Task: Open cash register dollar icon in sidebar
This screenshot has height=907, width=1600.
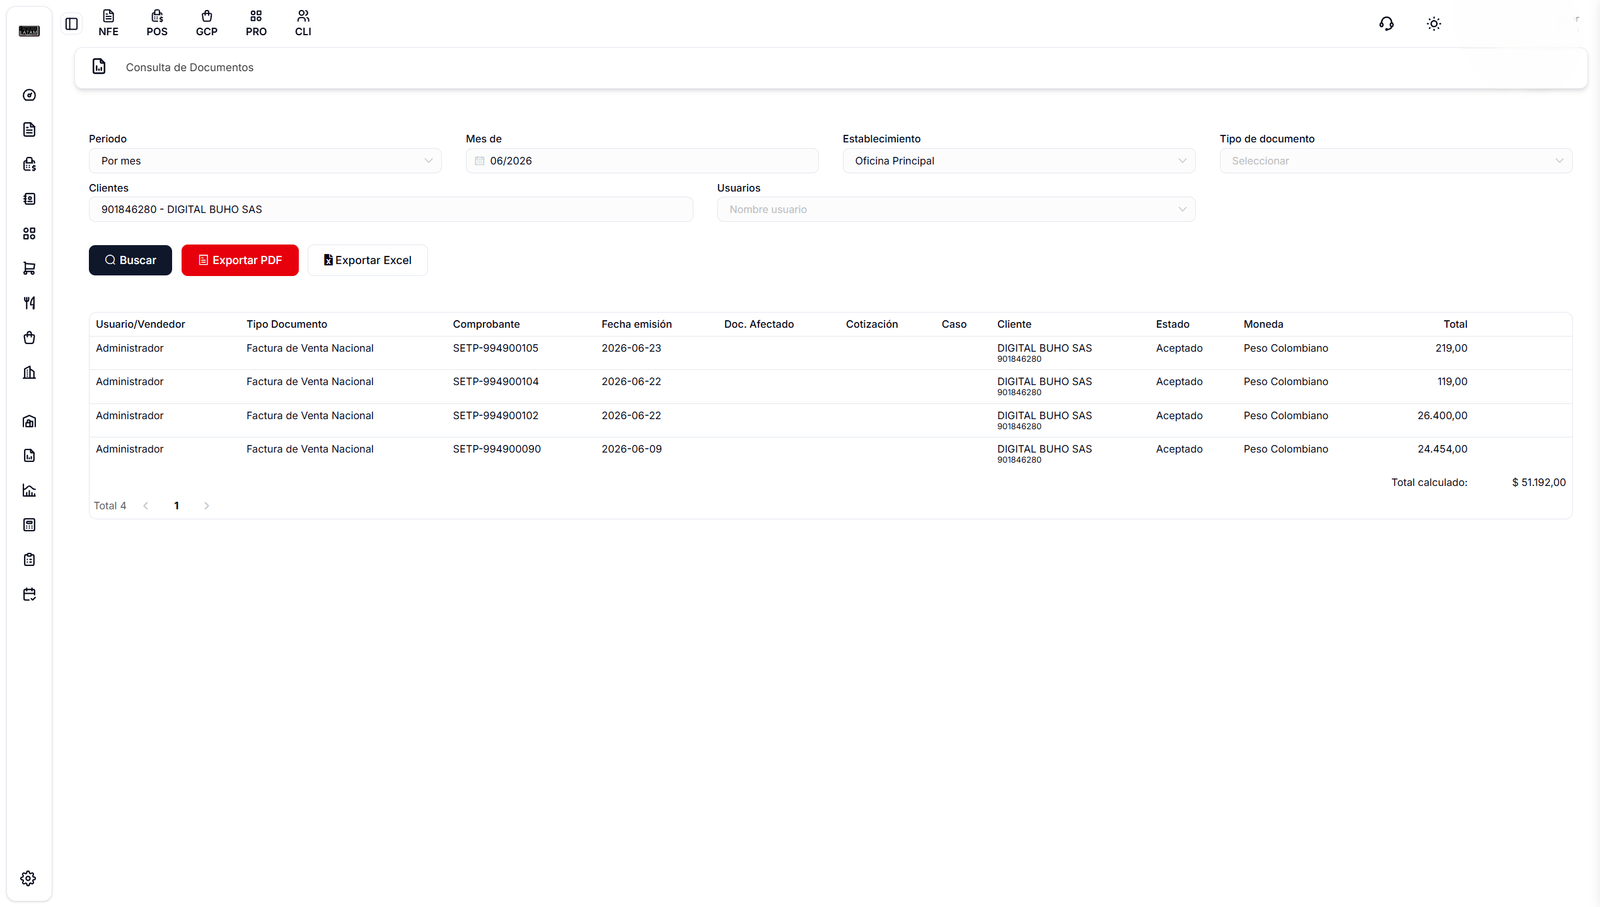Action: tap(29, 164)
